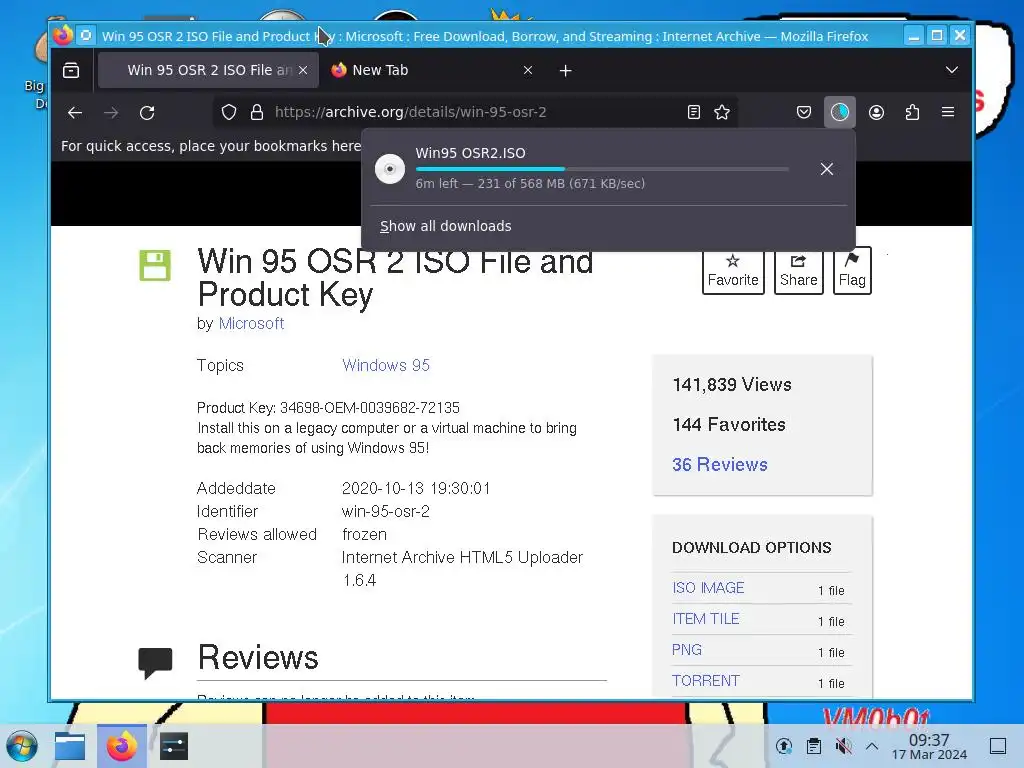
Task: Click the 141,839 Views text
Action: tap(731, 385)
